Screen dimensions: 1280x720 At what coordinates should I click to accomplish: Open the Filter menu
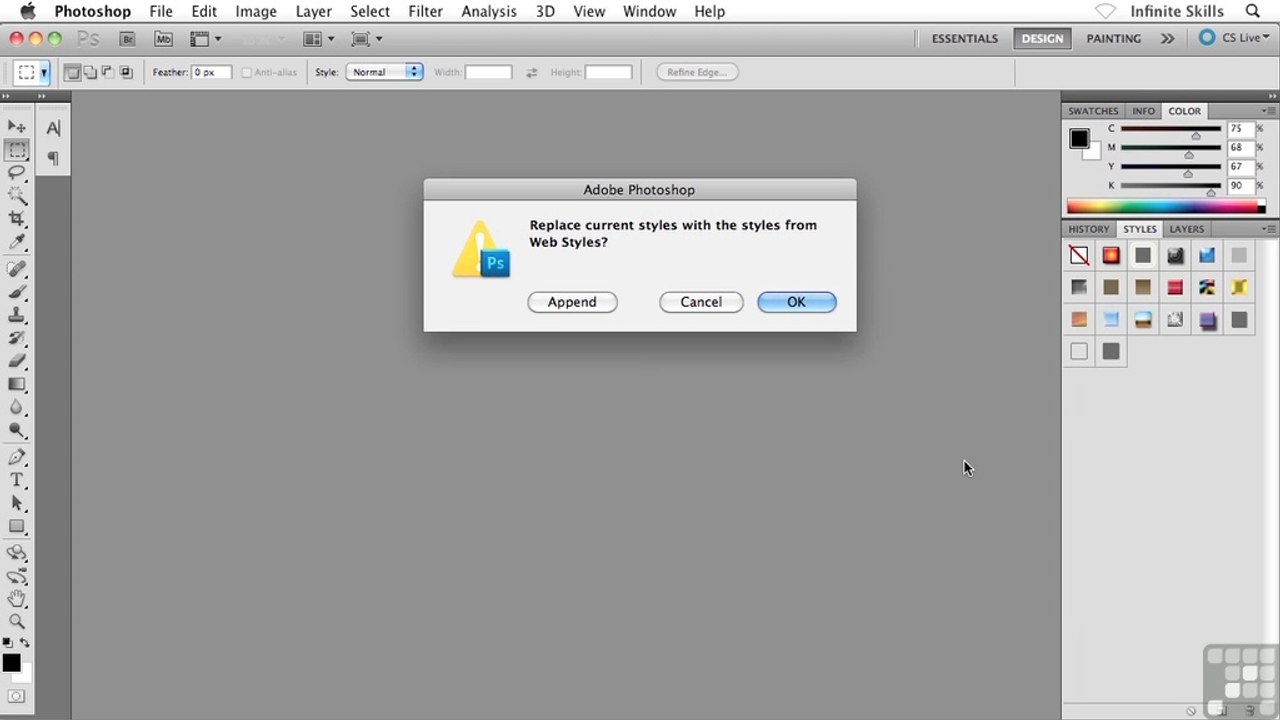[425, 11]
